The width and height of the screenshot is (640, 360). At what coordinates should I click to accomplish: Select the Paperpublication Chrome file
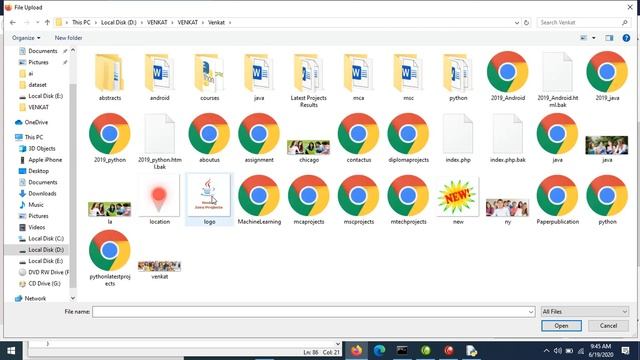point(558,200)
